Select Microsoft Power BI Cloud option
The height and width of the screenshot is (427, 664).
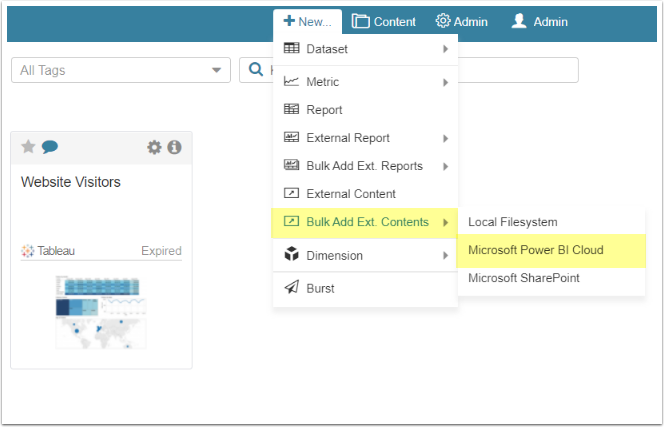tap(536, 250)
